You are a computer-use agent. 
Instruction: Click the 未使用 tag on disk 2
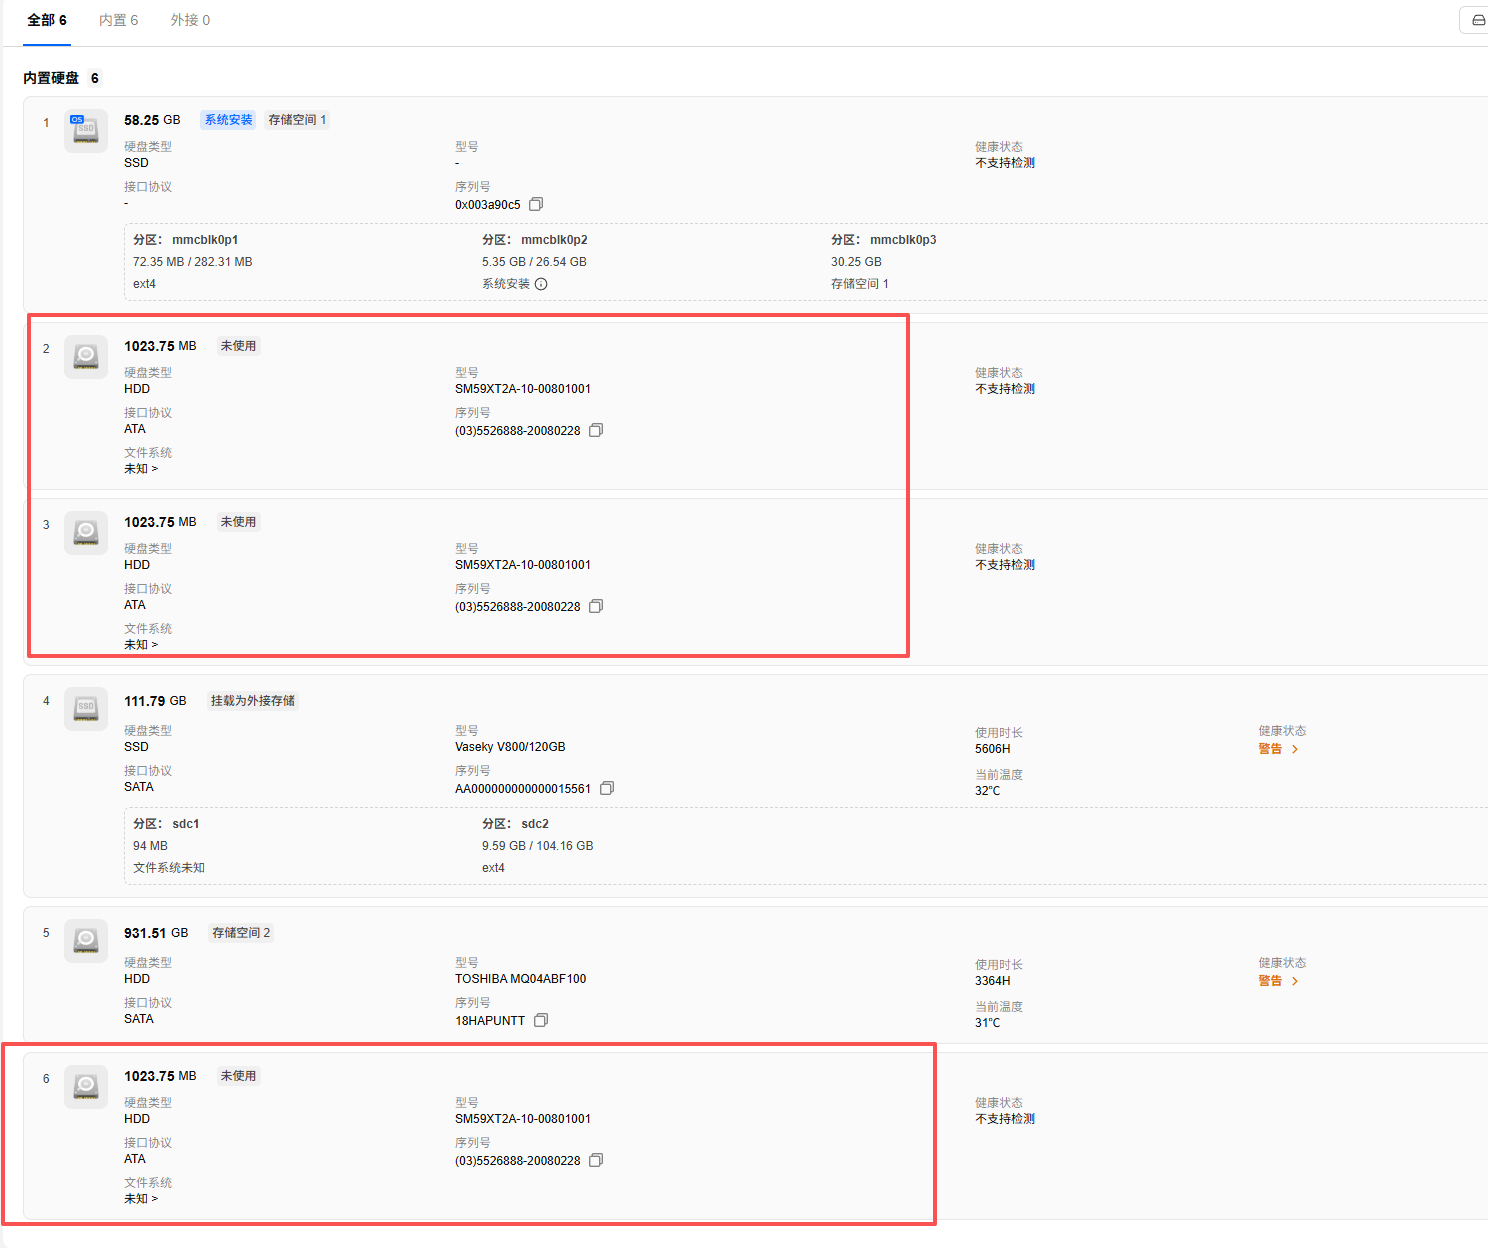click(x=238, y=346)
